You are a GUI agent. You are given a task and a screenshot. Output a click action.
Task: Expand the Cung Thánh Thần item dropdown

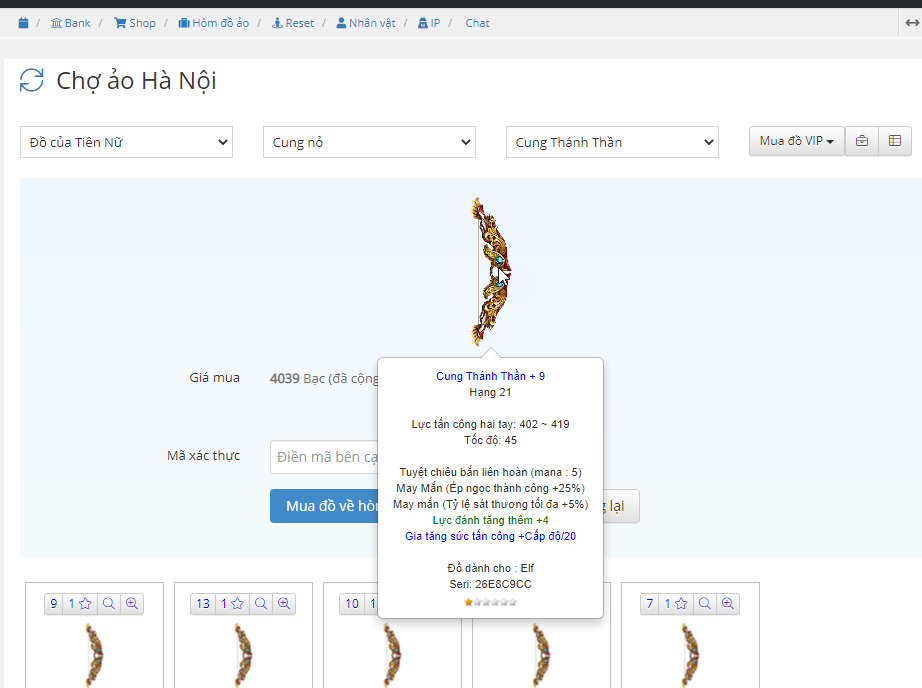(612, 142)
